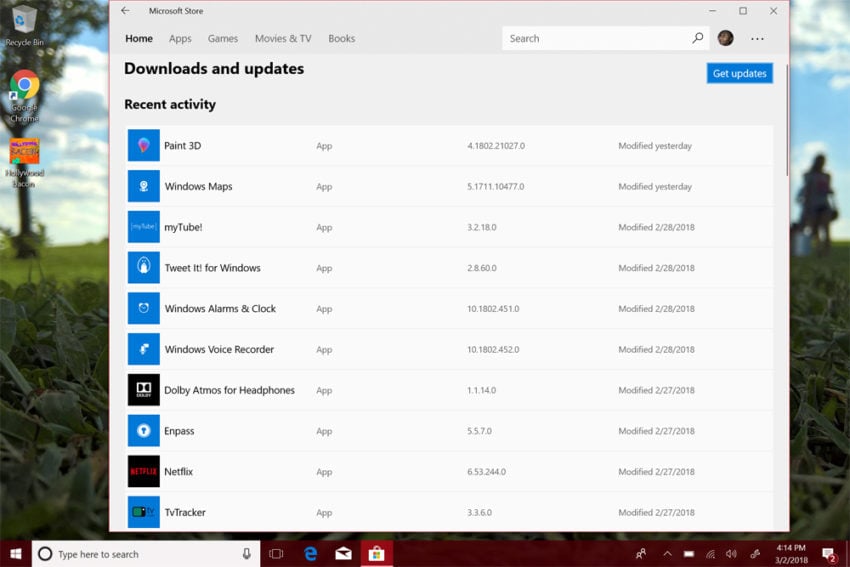The height and width of the screenshot is (567, 850).
Task: Click the TvTracker app icon
Action: coord(144,512)
